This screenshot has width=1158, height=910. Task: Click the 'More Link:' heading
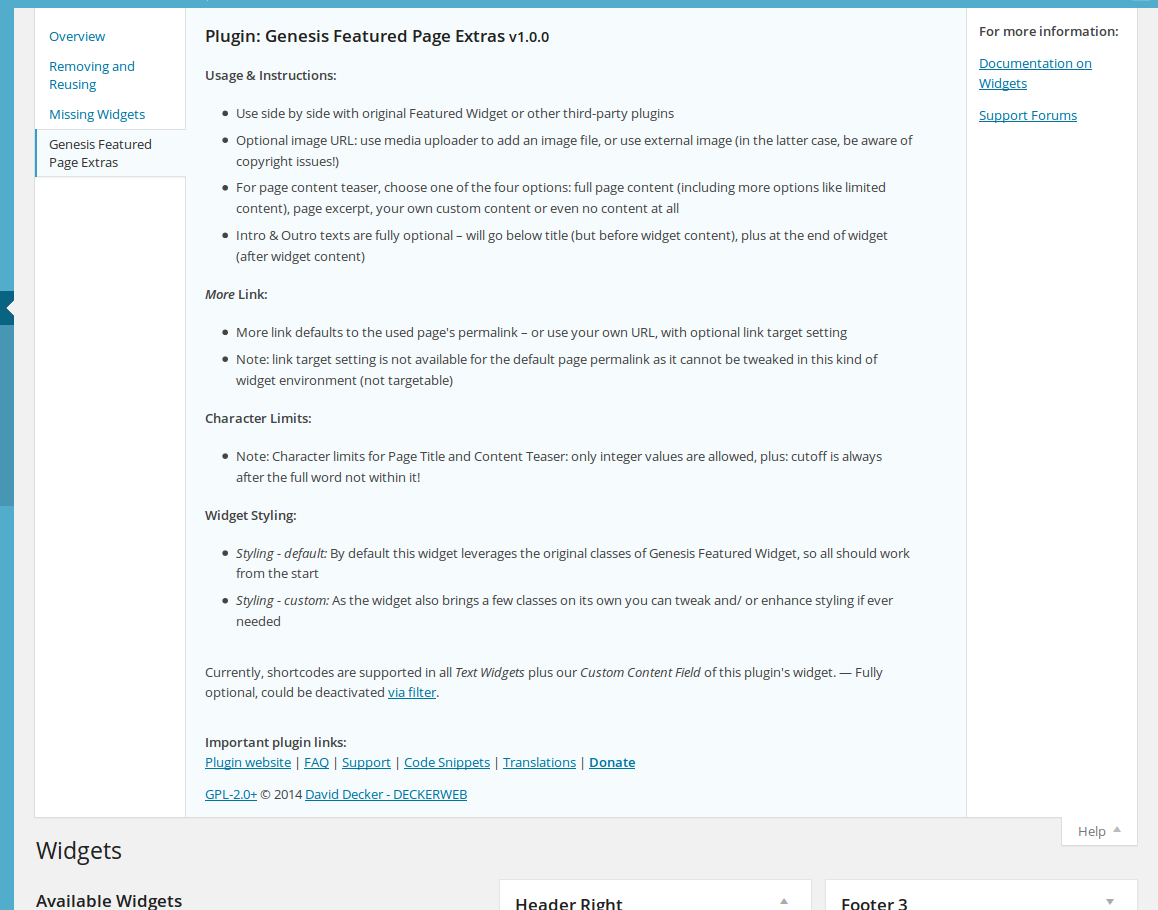(236, 294)
